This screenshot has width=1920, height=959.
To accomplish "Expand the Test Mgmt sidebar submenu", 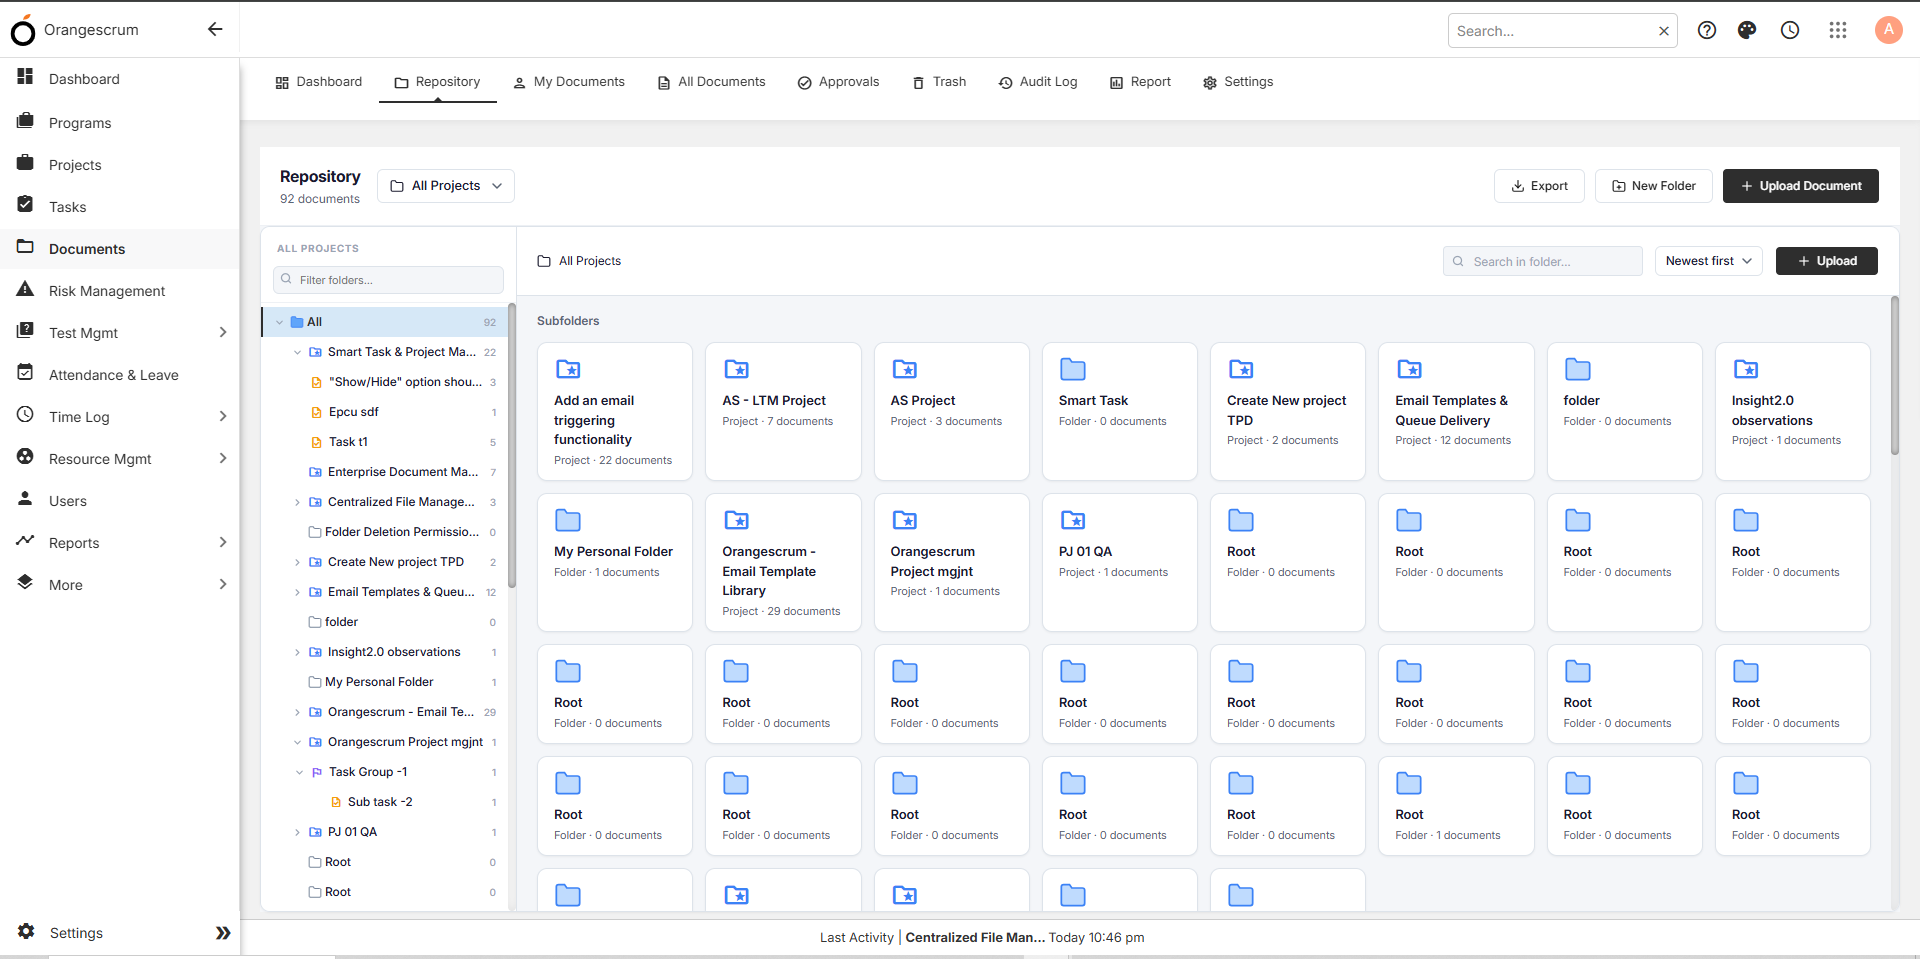I will click(223, 332).
